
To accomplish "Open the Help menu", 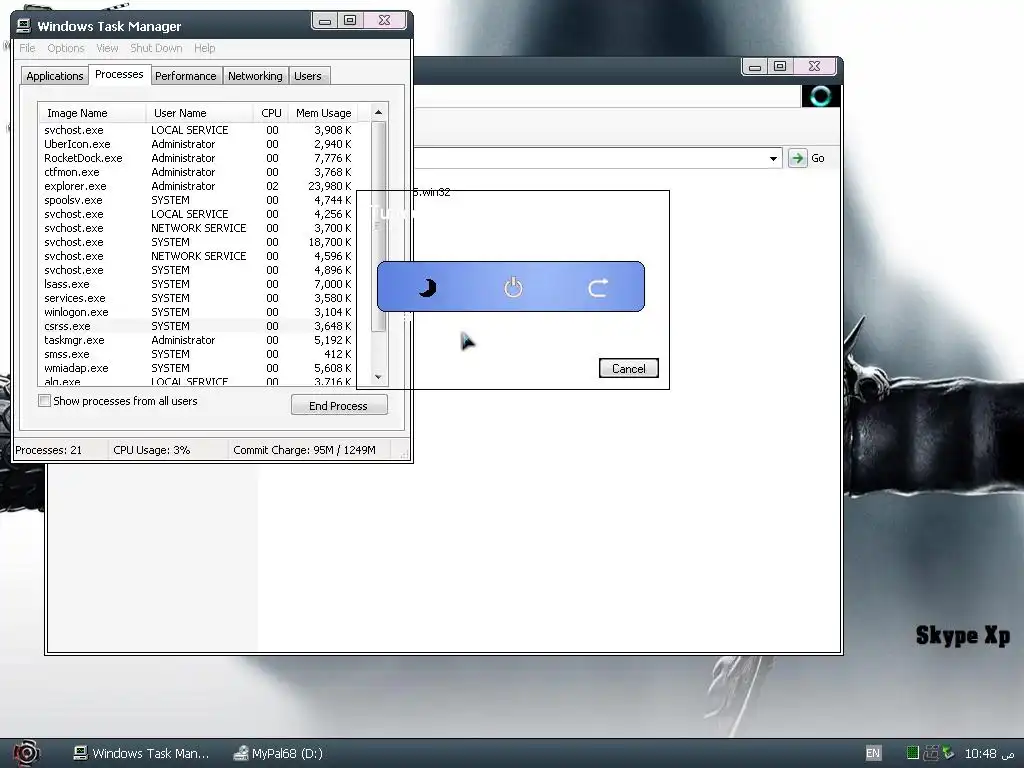I will [x=204, y=48].
